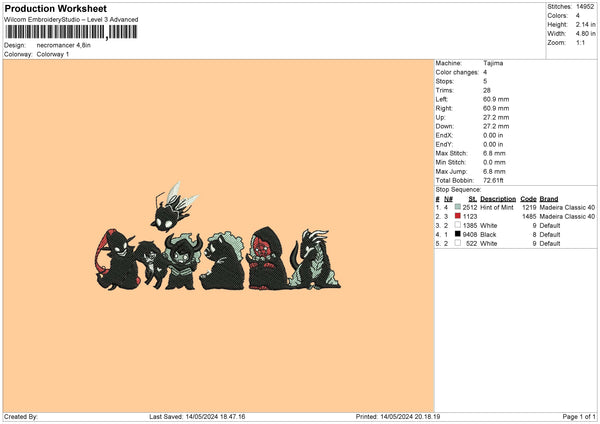Click the Up value '27.2 mm'
The height and width of the screenshot is (424, 600).
496,117
